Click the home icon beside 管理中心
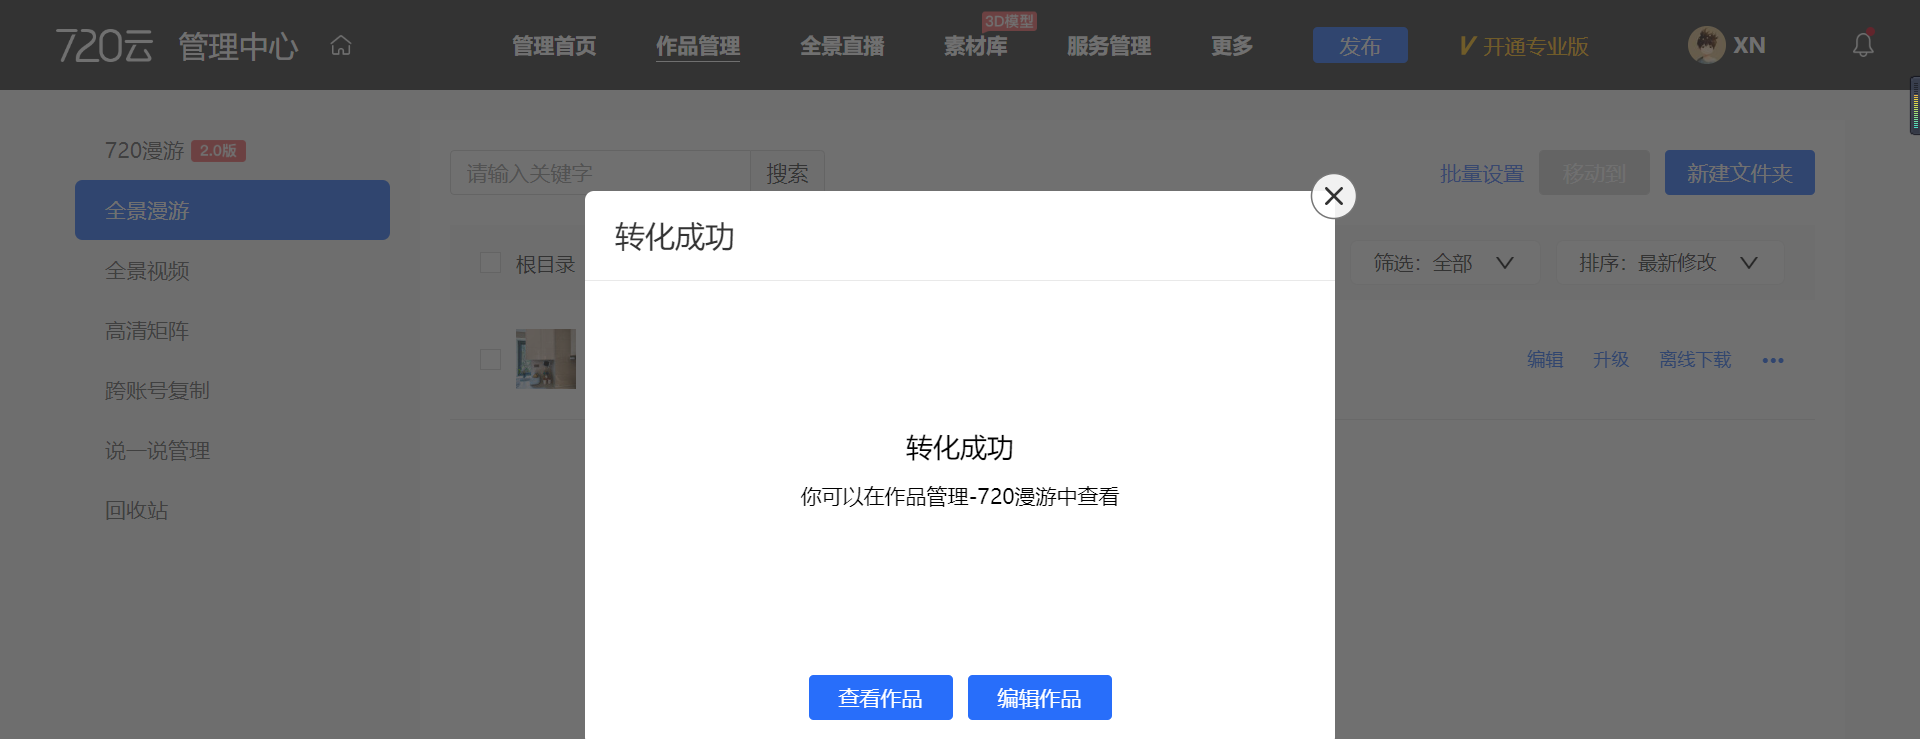The height and width of the screenshot is (739, 1920). [x=341, y=46]
